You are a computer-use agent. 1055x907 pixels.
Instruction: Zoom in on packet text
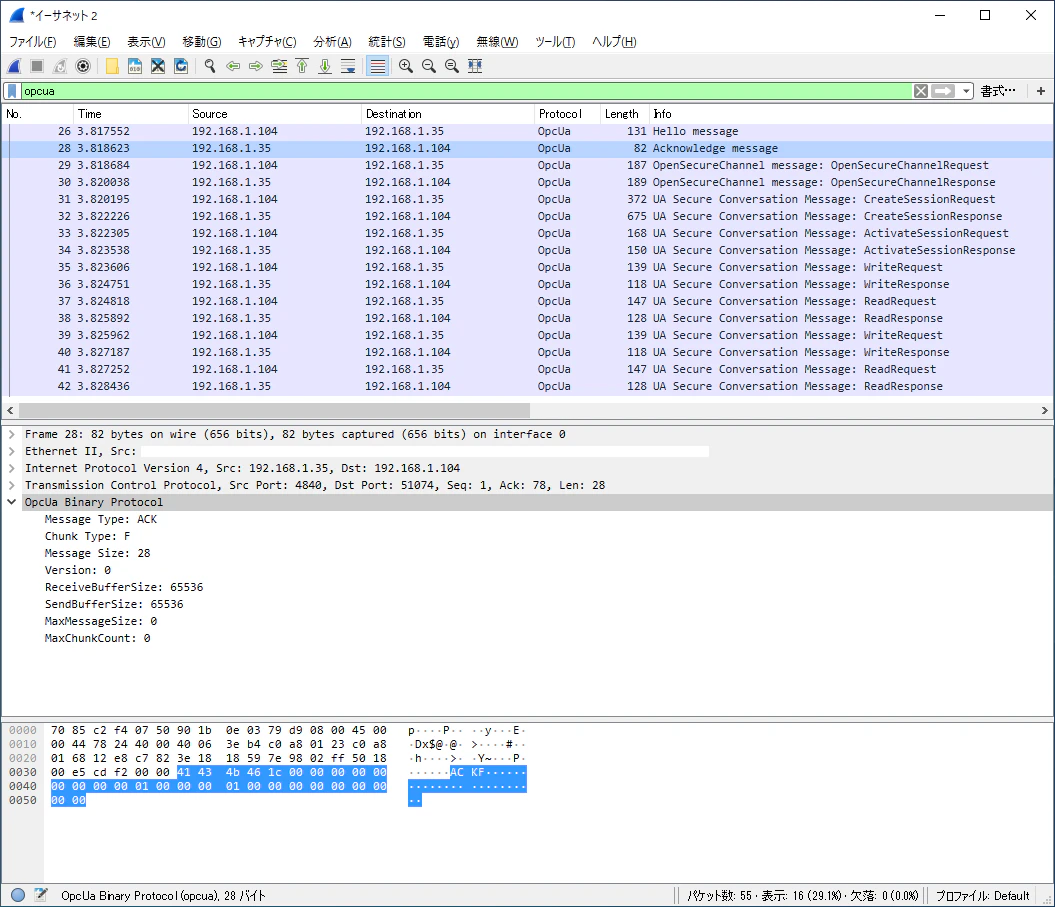(406, 66)
